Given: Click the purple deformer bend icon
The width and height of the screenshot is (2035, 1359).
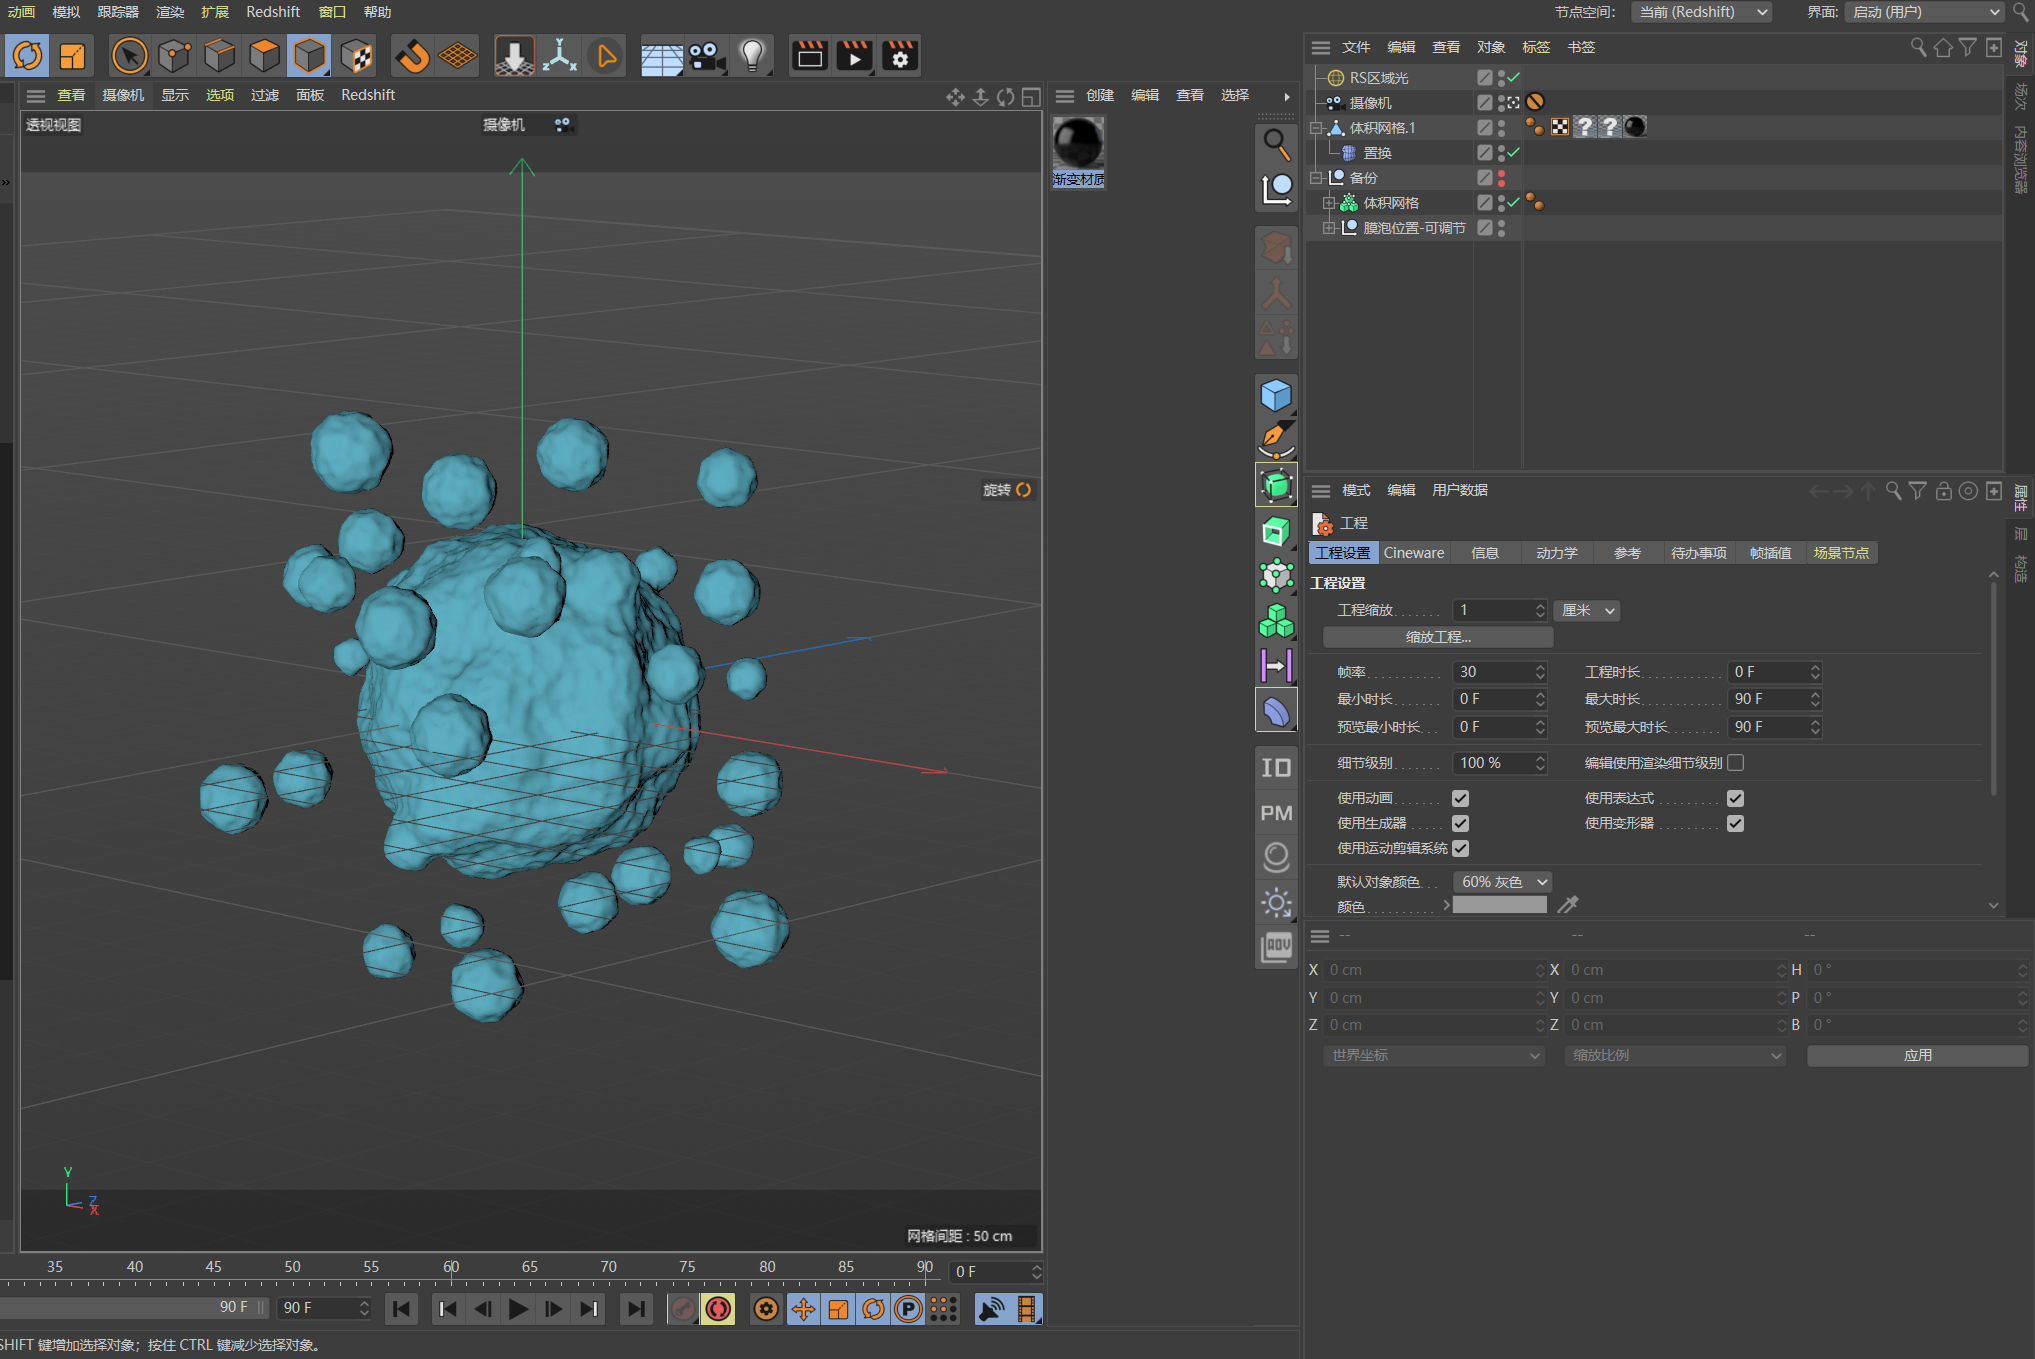Looking at the screenshot, I should coord(1276,711).
